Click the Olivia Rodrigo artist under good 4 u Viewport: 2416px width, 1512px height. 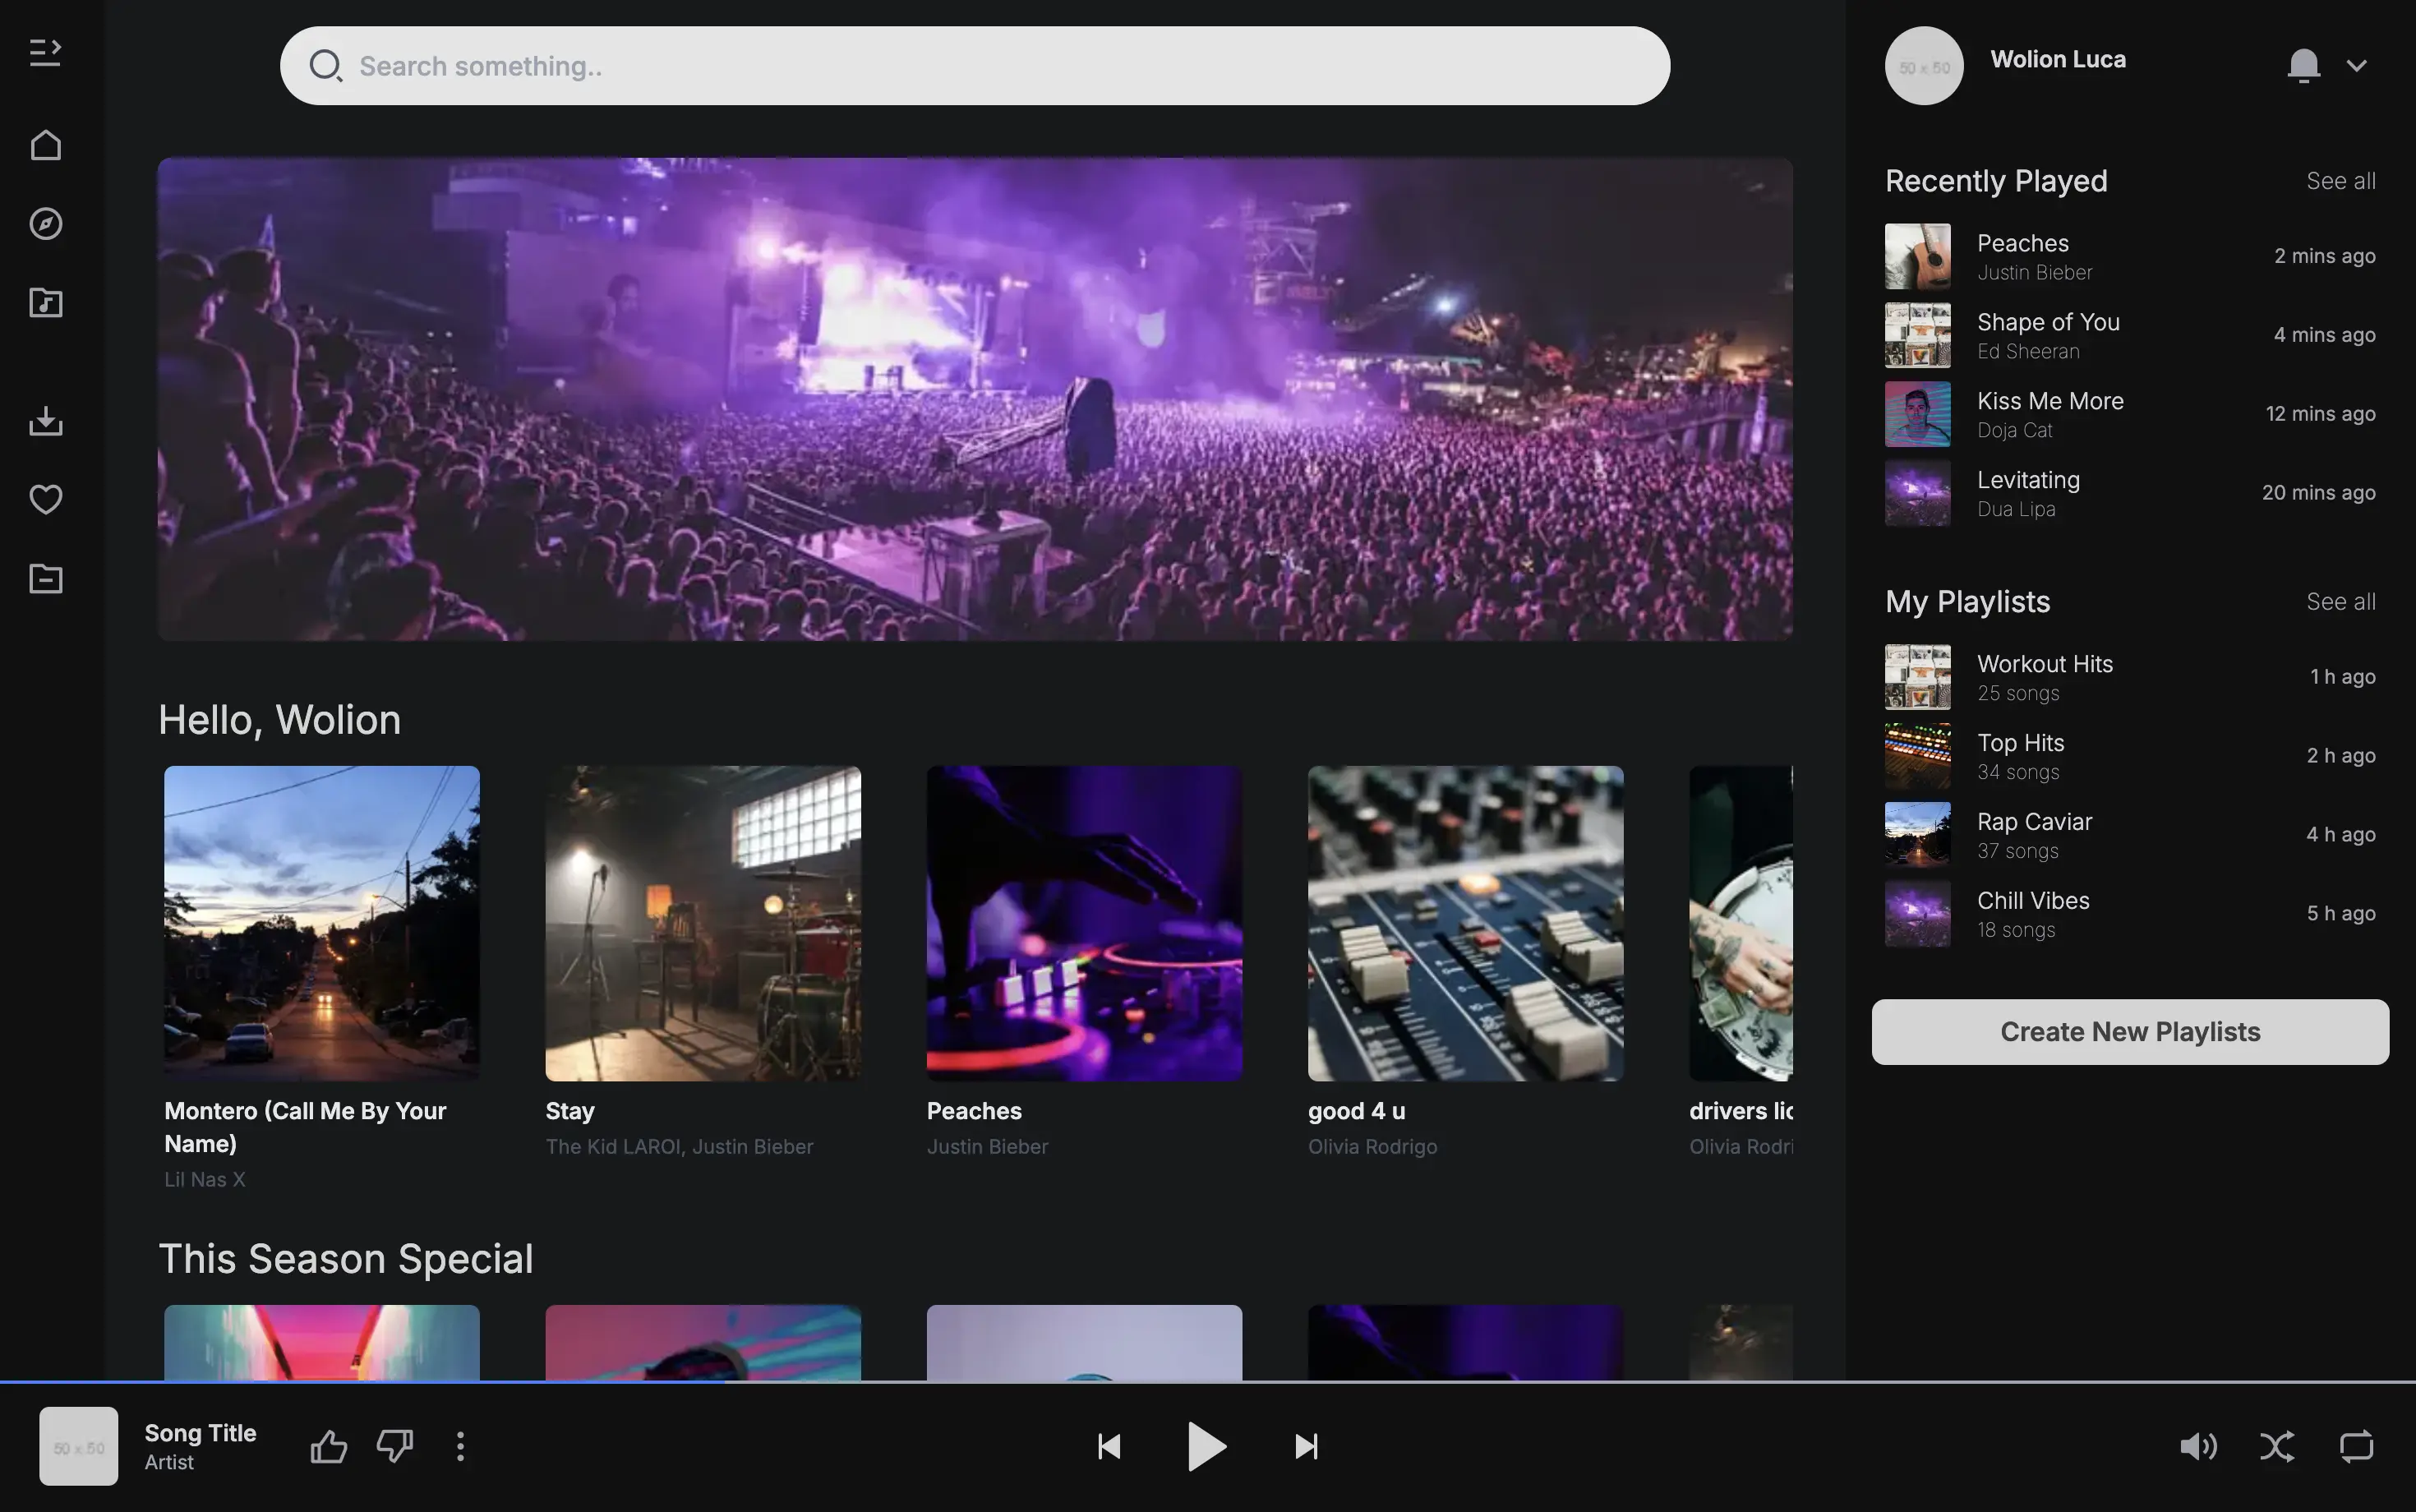[1372, 1147]
